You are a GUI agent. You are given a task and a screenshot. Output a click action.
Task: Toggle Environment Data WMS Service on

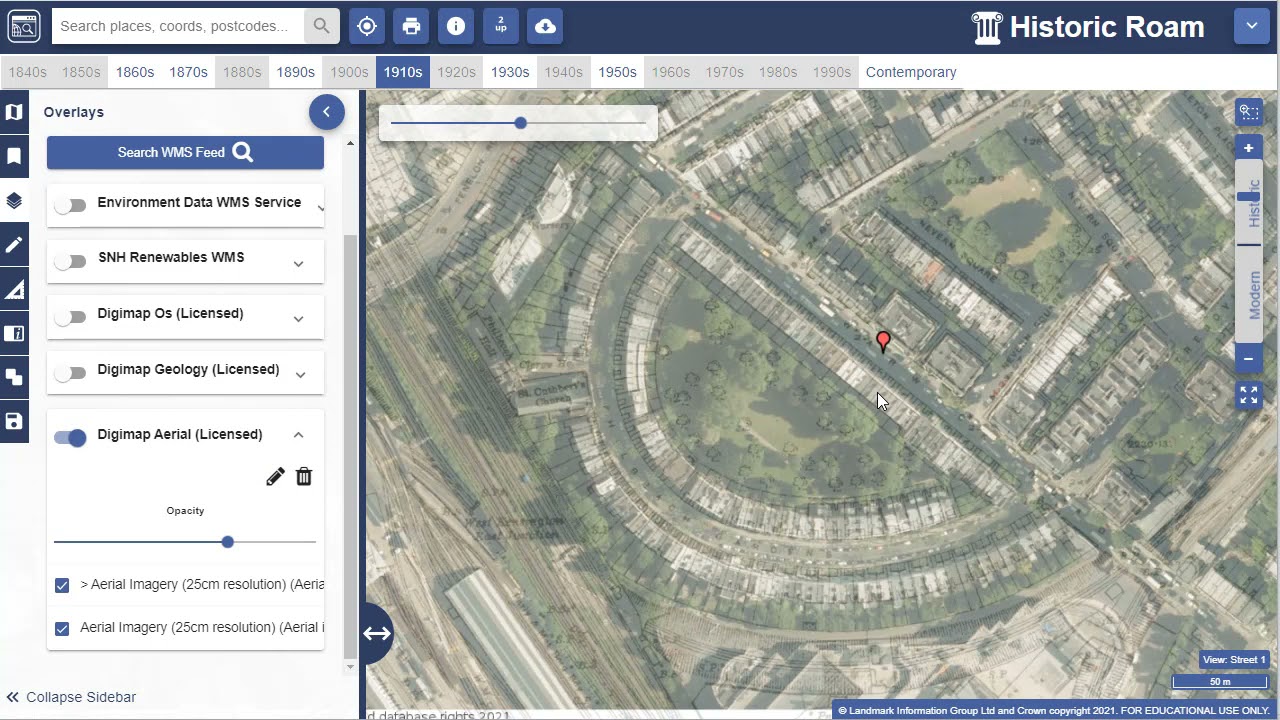pyautogui.click(x=70, y=205)
